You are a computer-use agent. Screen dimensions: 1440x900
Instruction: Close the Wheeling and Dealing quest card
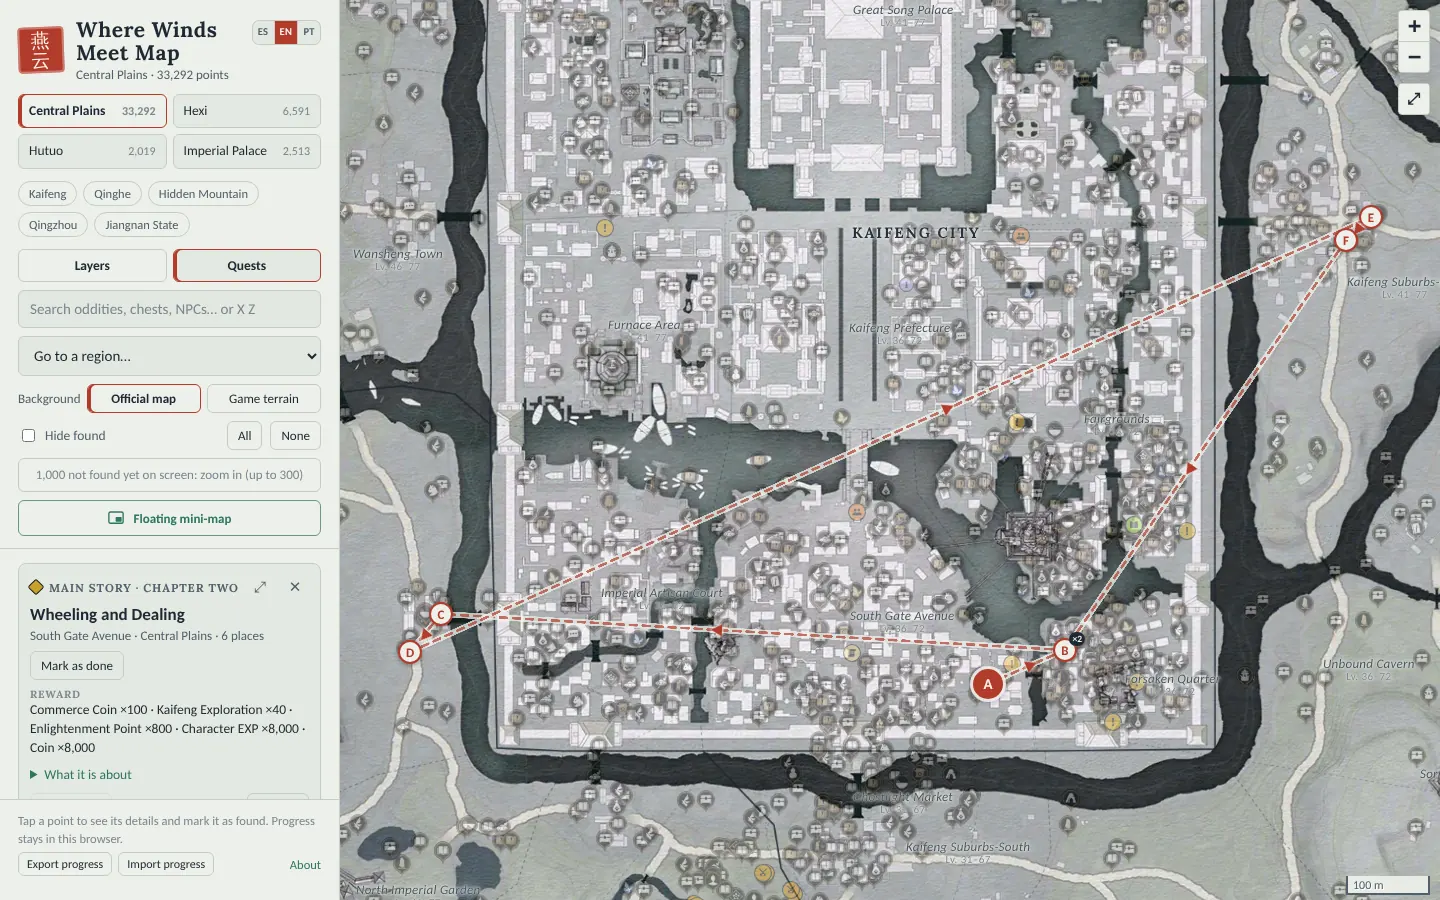pyautogui.click(x=295, y=587)
